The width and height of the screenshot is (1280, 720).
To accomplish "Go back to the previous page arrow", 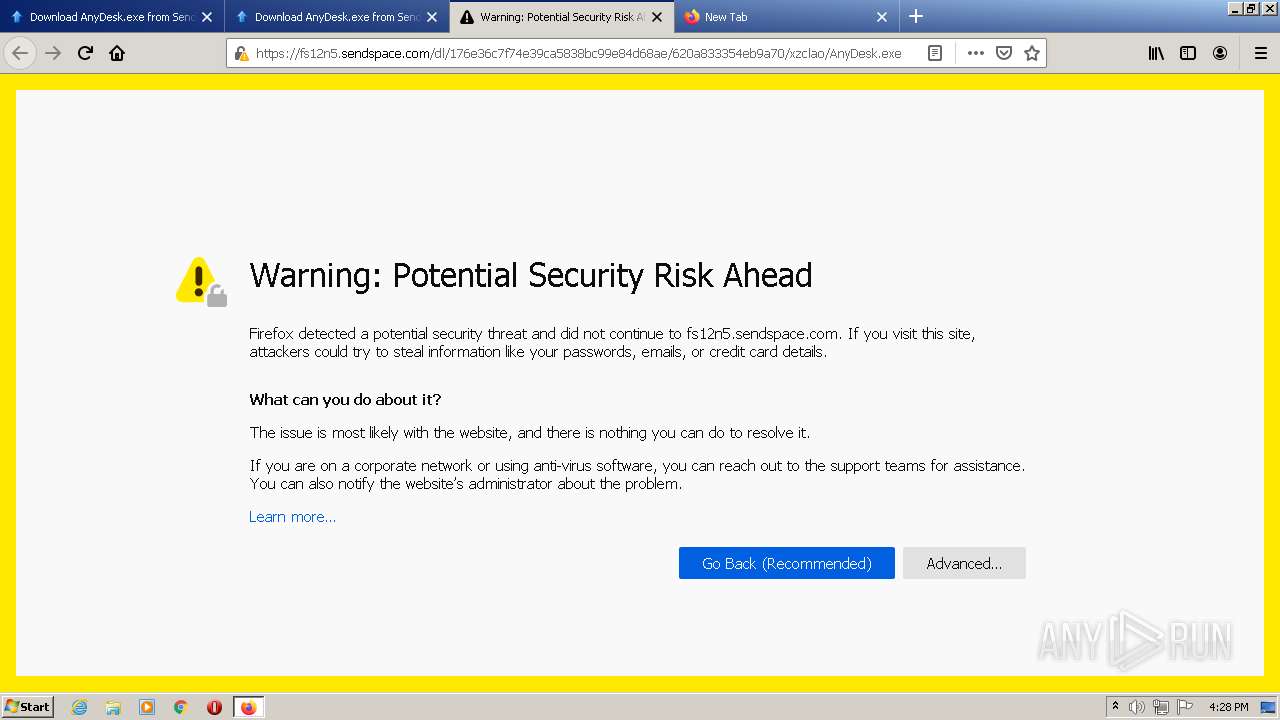I will (x=20, y=53).
